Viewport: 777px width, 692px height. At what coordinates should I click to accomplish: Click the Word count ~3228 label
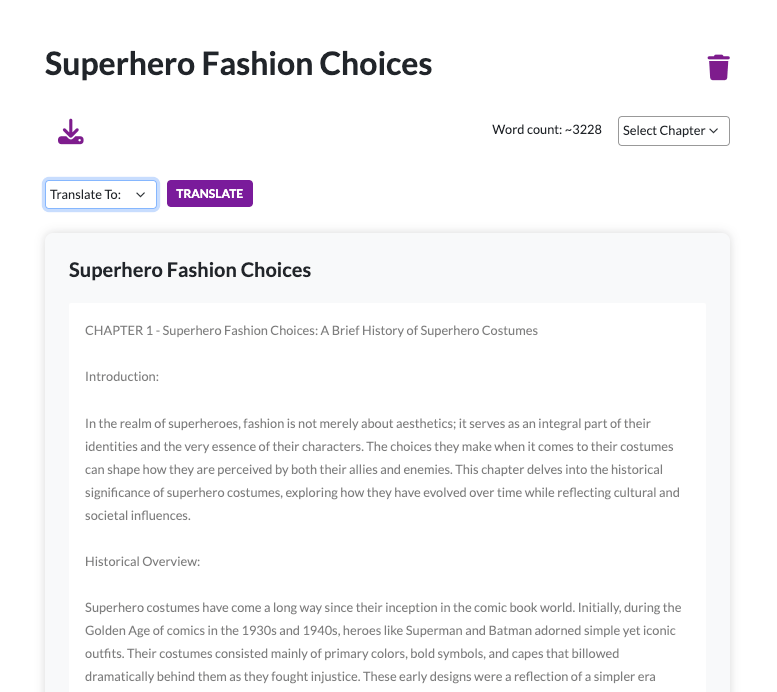pyautogui.click(x=546, y=130)
